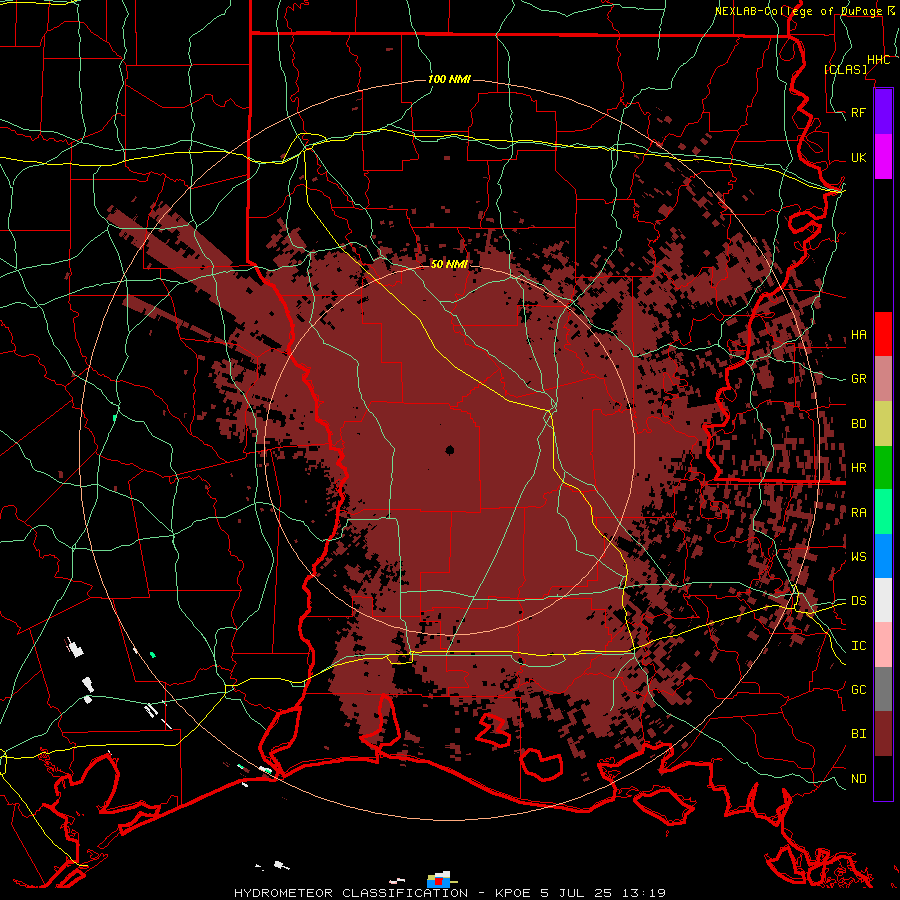Select the GR pink legend swatch
The width and height of the screenshot is (900, 900).
(883, 378)
